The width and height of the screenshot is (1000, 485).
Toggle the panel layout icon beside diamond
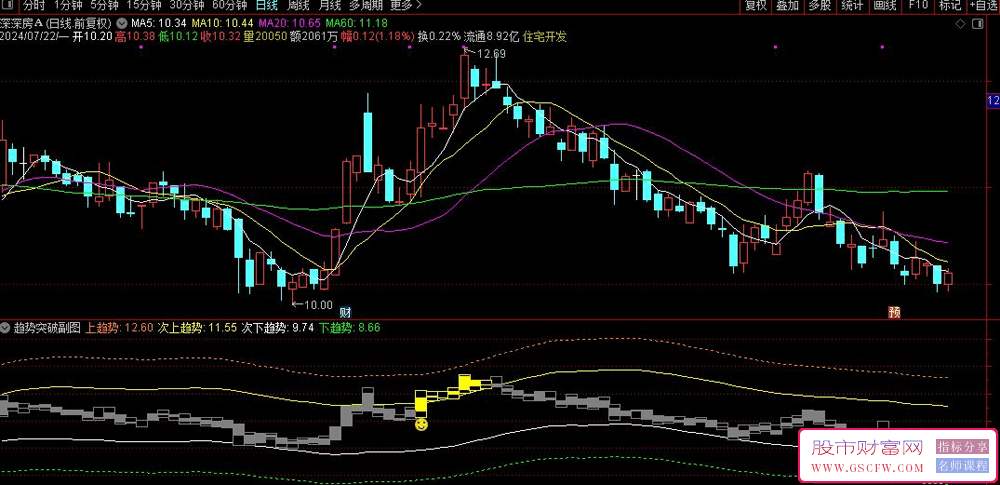[x=978, y=24]
